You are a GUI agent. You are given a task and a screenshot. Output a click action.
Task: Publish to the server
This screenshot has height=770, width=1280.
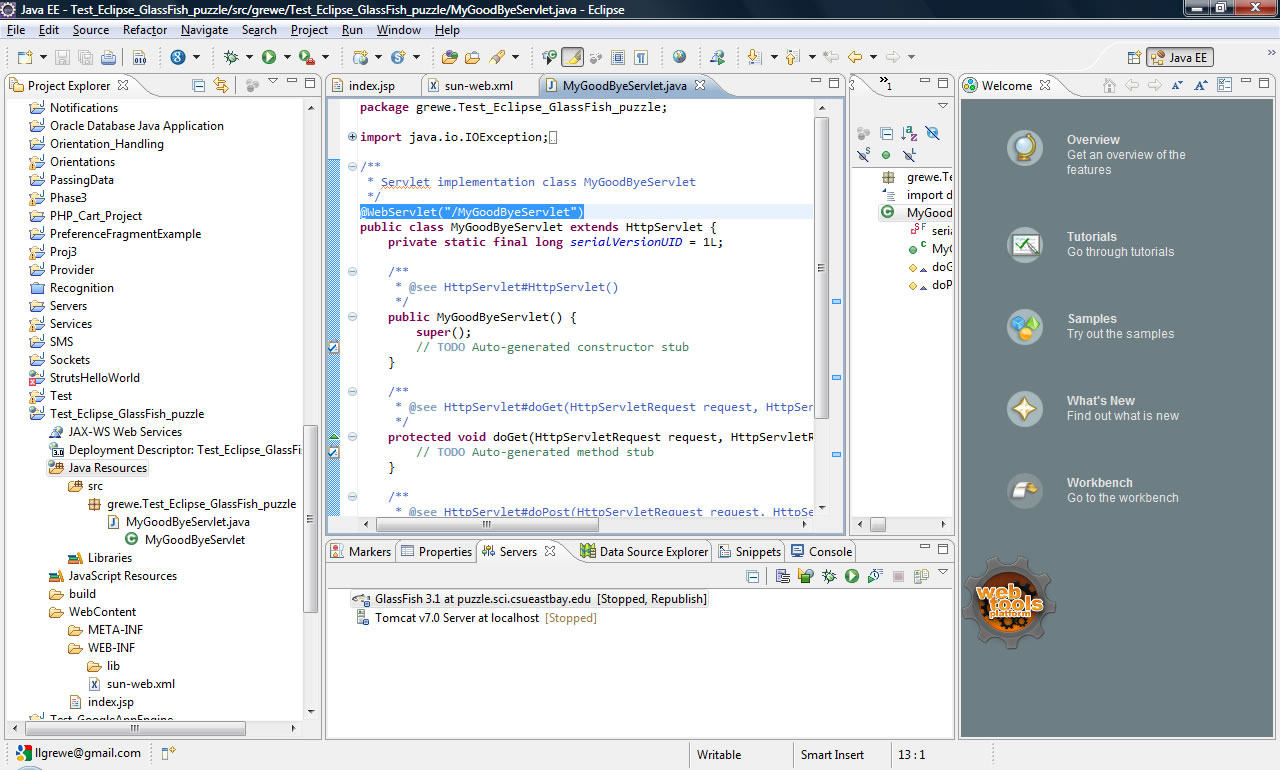(920, 575)
